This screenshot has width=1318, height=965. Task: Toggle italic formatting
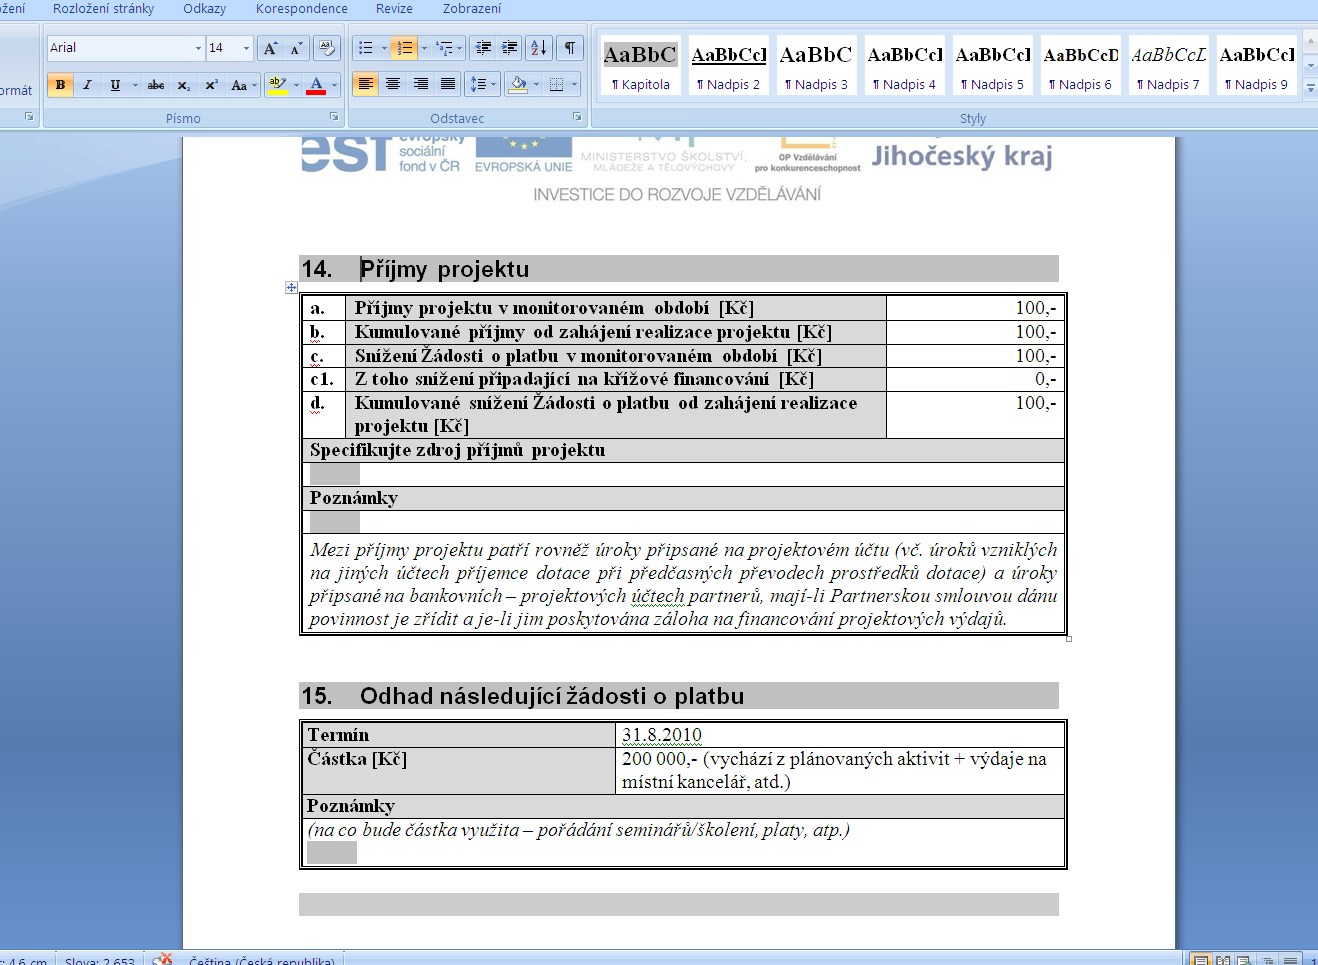tap(87, 85)
